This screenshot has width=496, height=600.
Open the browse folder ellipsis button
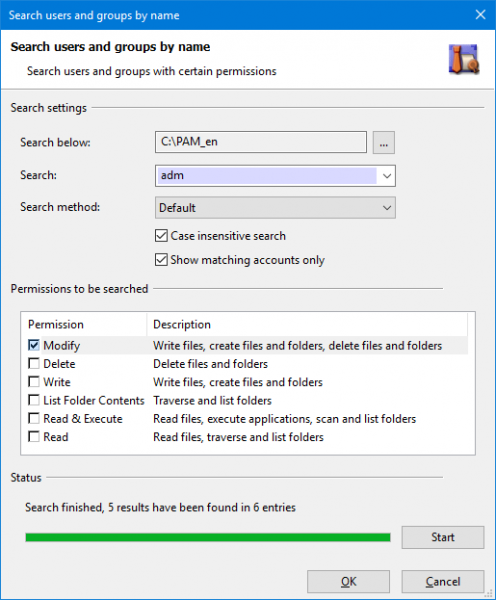(x=383, y=142)
